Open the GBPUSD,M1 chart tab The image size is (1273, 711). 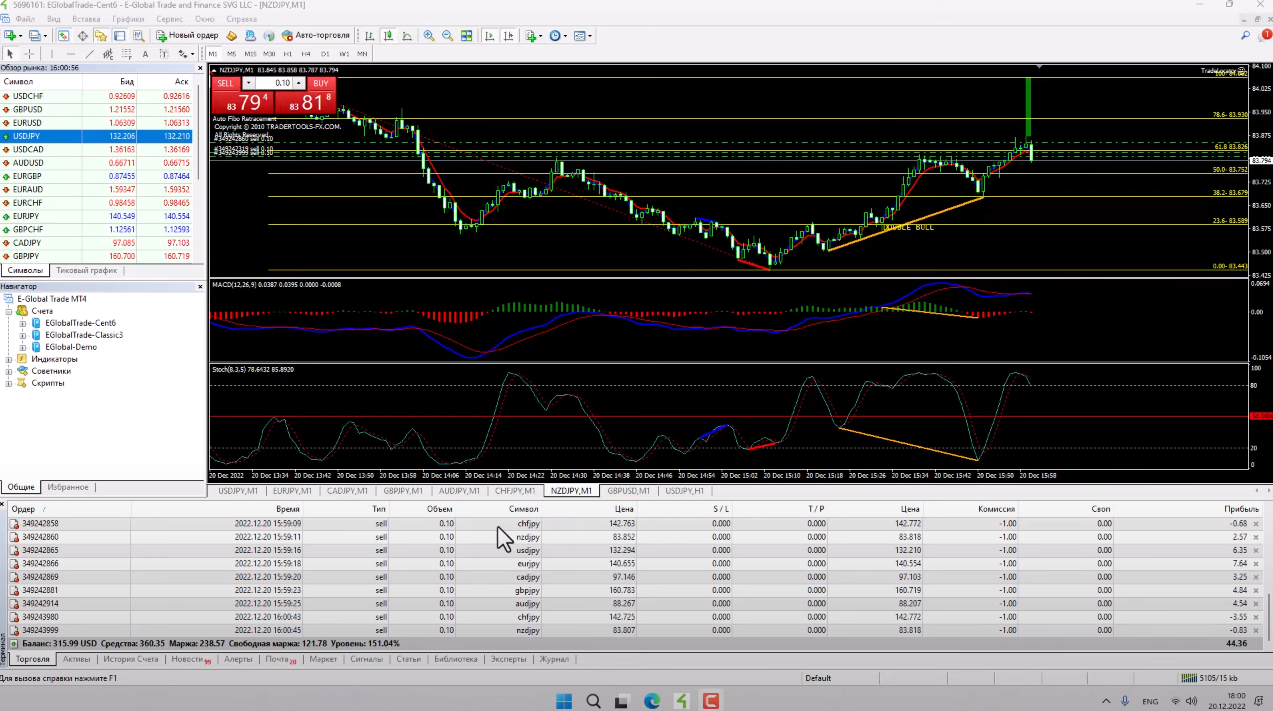[629, 491]
